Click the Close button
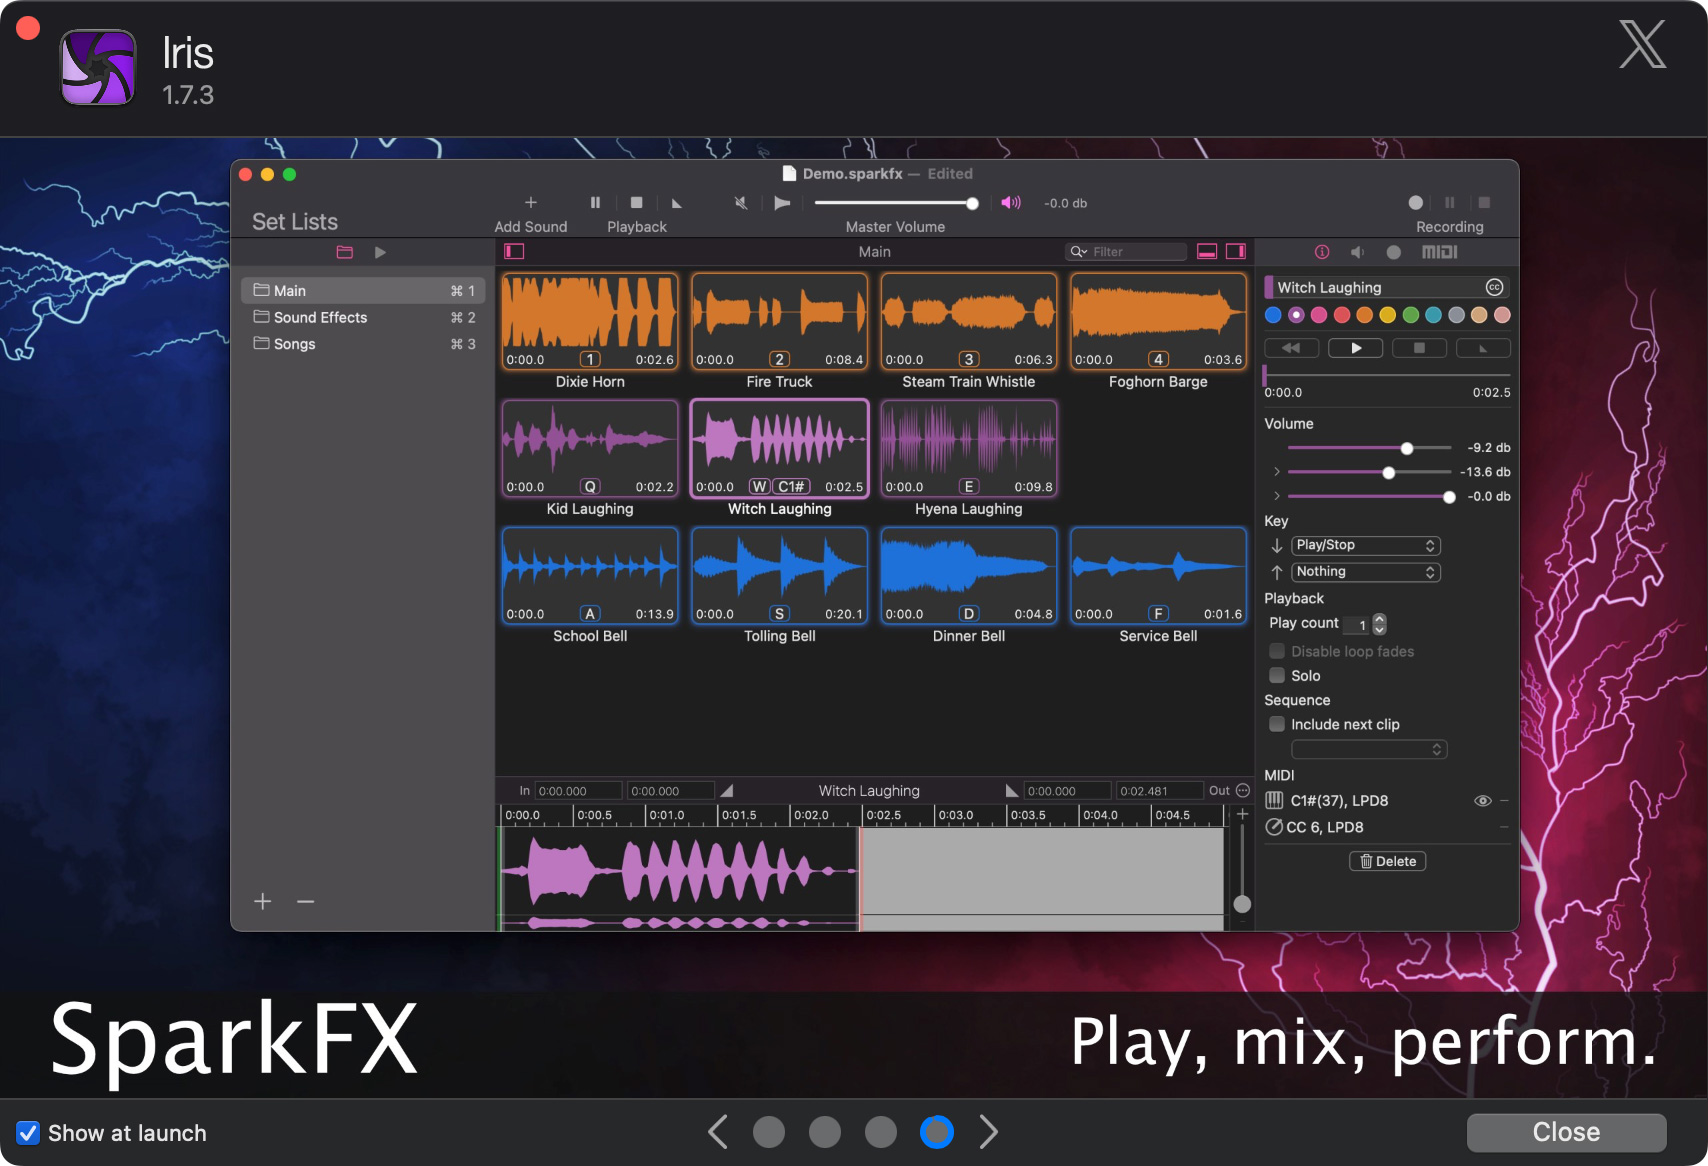 [1565, 1132]
